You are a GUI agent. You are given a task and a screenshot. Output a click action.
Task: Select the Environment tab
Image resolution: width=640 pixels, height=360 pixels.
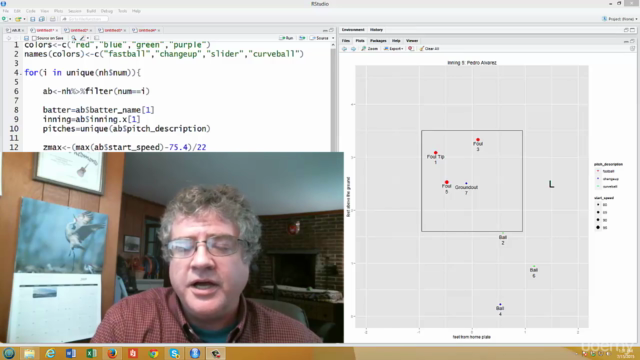353,30
